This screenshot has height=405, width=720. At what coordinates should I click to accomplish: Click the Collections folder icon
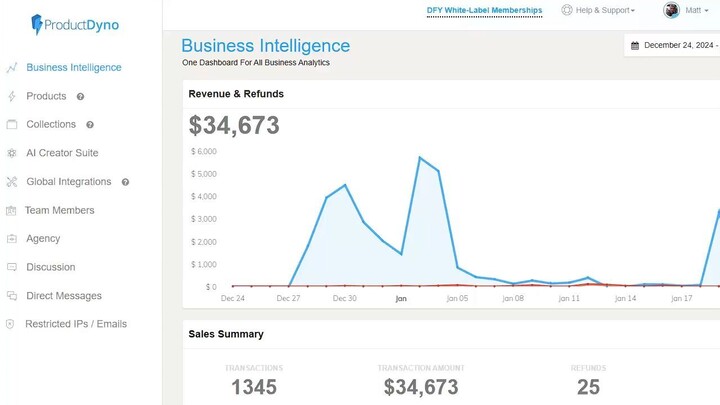pyautogui.click(x=11, y=125)
